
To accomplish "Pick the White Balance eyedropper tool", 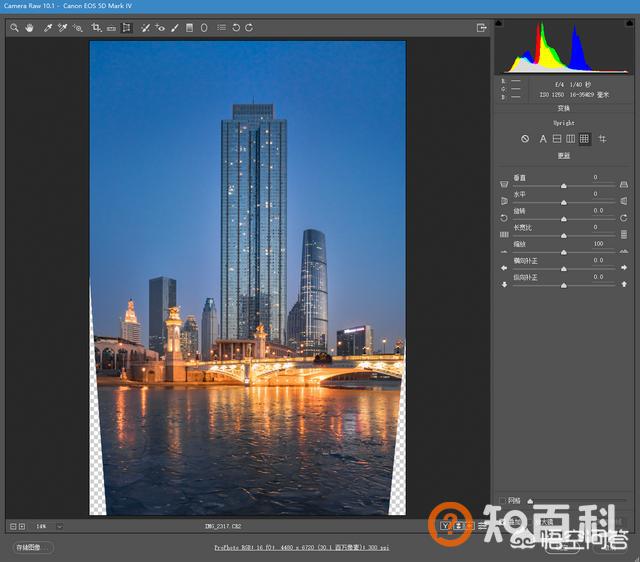I will pyautogui.click(x=48, y=28).
